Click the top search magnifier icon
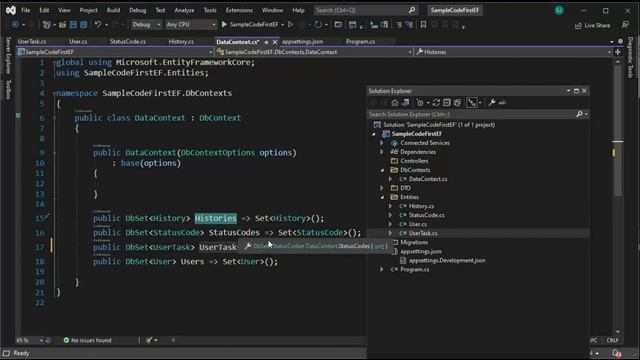This screenshot has height=360, width=640. [x=412, y=10]
